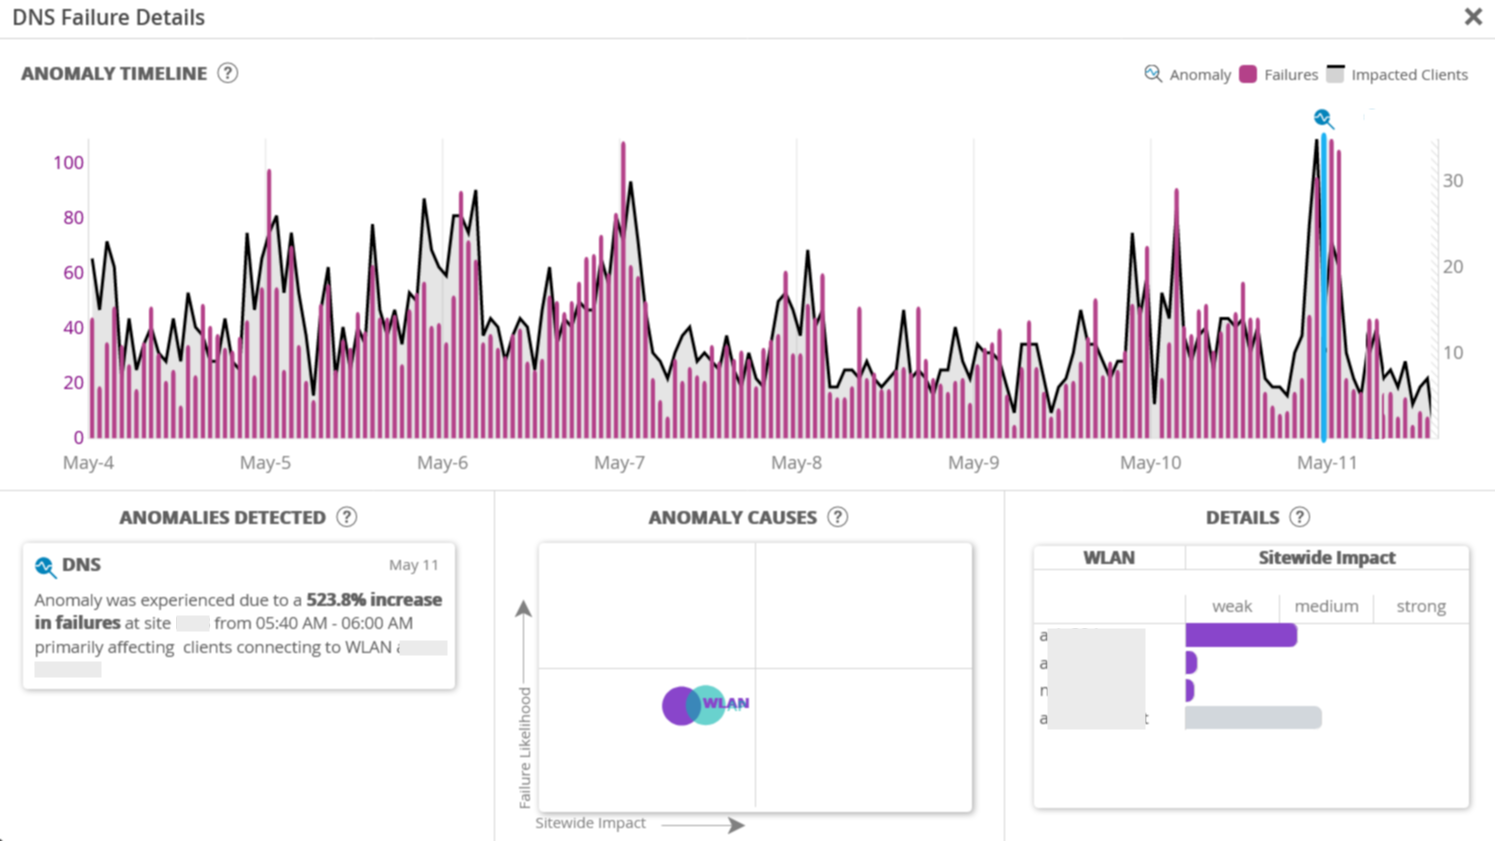Open the help icon next to Anomaly Causes
This screenshot has width=1495, height=841.
point(838,517)
